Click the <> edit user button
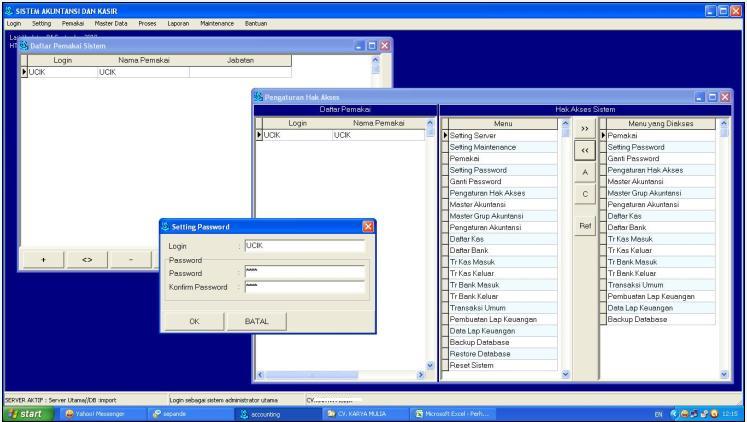This screenshot has width=747, height=422. [x=87, y=259]
